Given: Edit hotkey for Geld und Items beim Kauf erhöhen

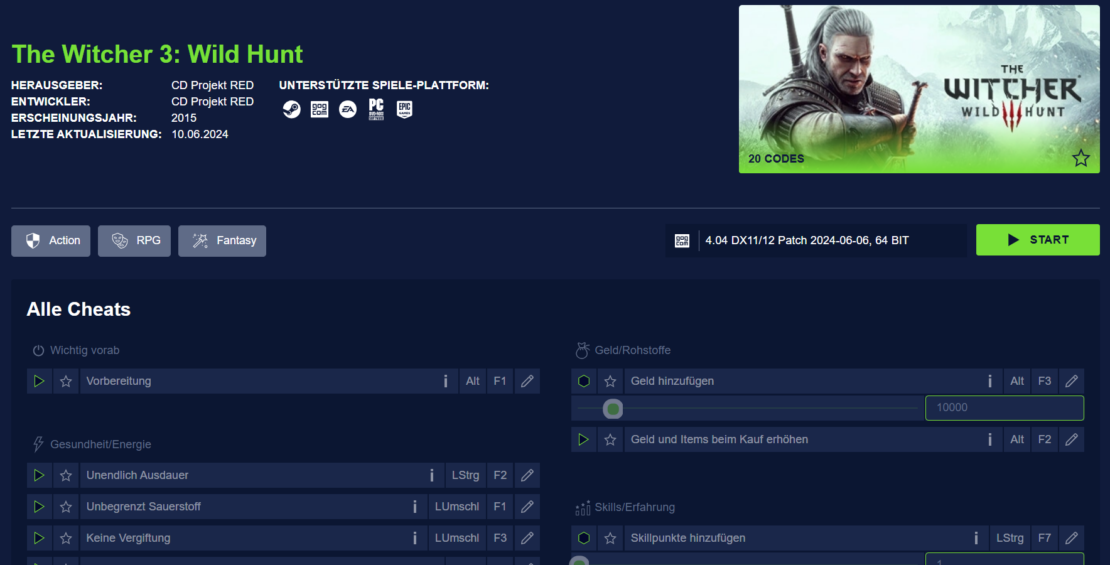Looking at the screenshot, I should [x=1072, y=440].
